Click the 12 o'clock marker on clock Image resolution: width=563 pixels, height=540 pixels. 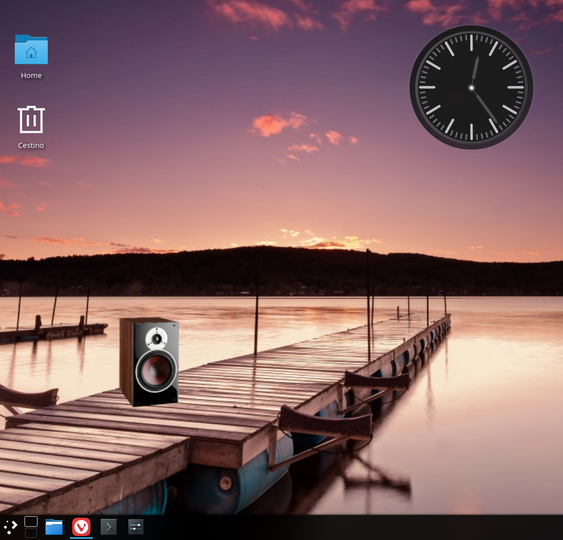pyautogui.click(x=471, y=42)
